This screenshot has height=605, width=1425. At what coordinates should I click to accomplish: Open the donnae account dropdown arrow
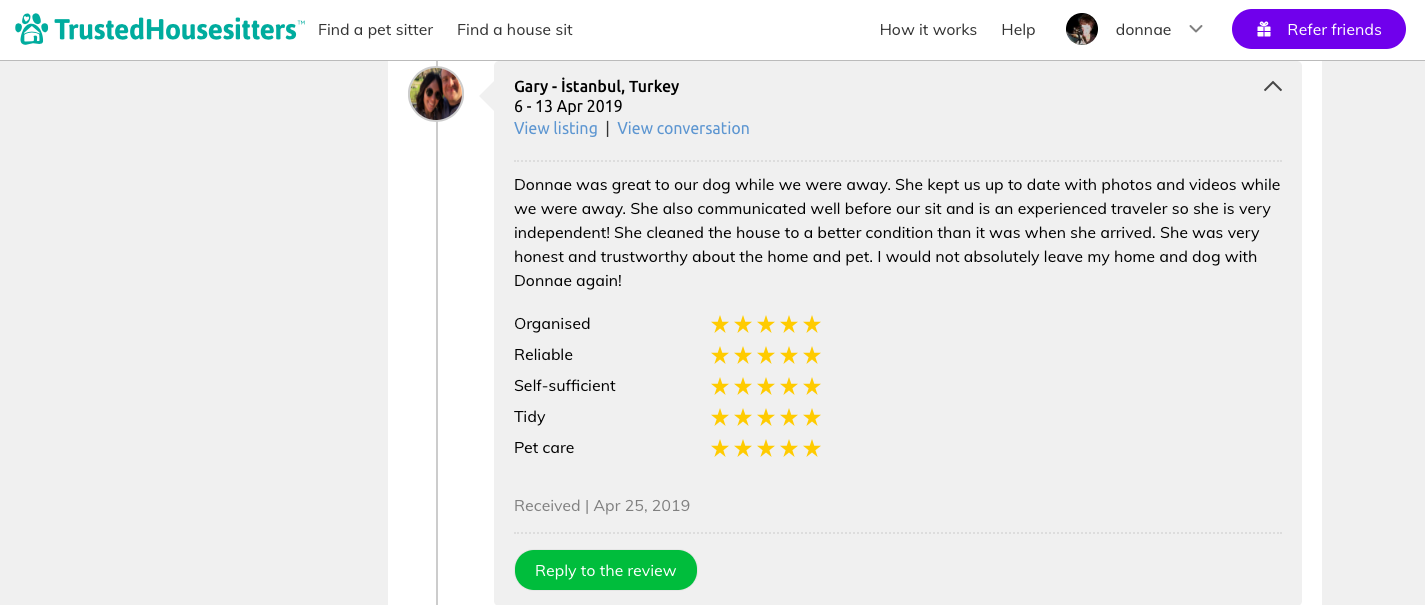pyautogui.click(x=1195, y=29)
